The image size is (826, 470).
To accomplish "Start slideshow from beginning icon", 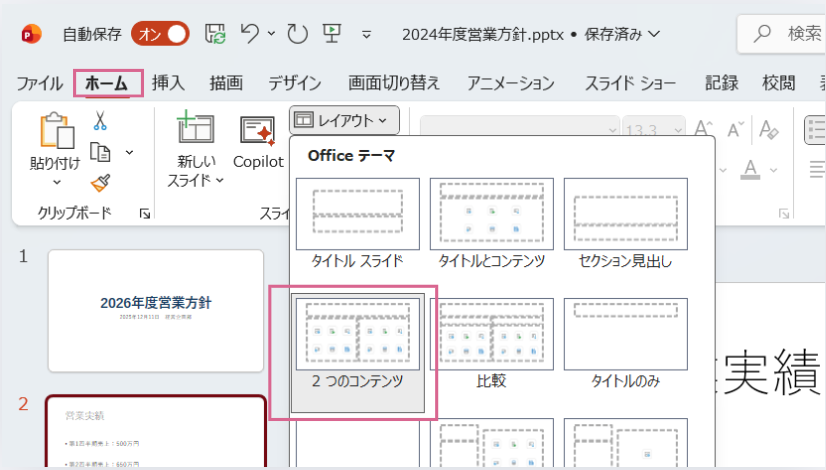I will (332, 34).
